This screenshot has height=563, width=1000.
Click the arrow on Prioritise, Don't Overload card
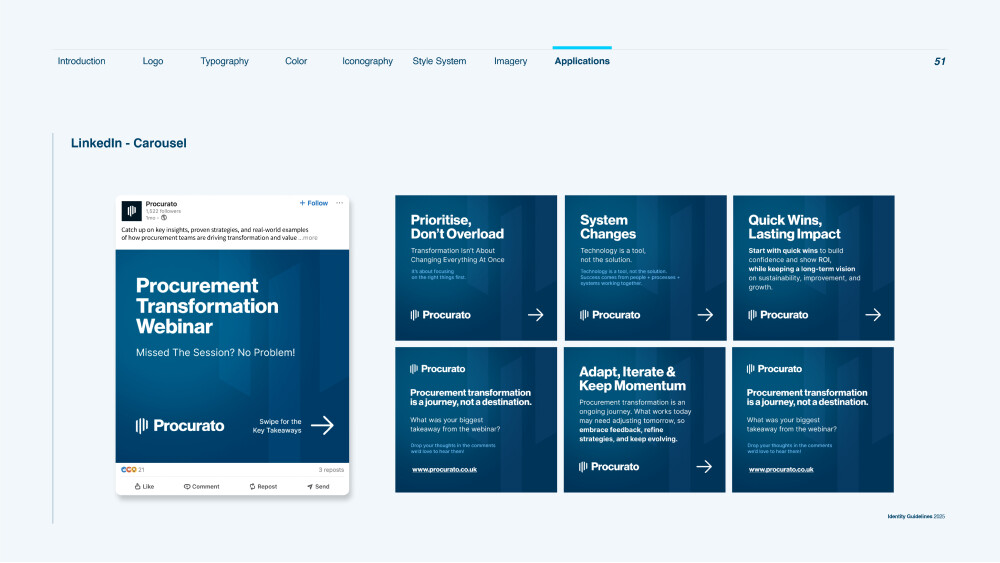(536, 315)
